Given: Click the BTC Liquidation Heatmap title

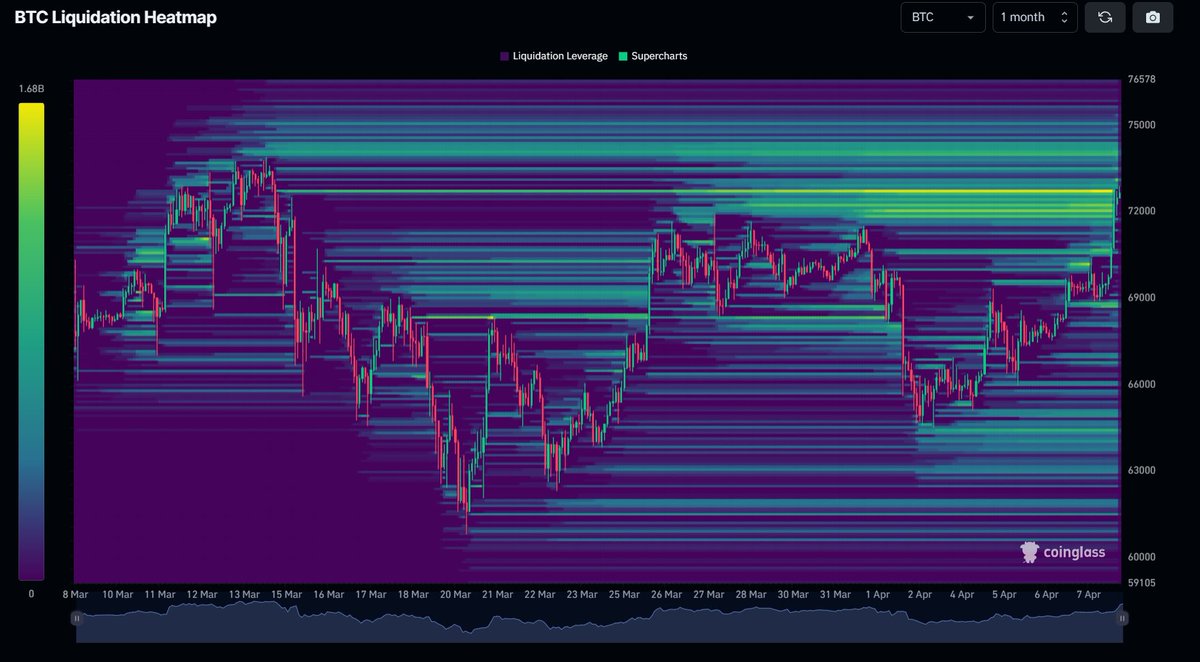Looking at the screenshot, I should pos(115,17).
